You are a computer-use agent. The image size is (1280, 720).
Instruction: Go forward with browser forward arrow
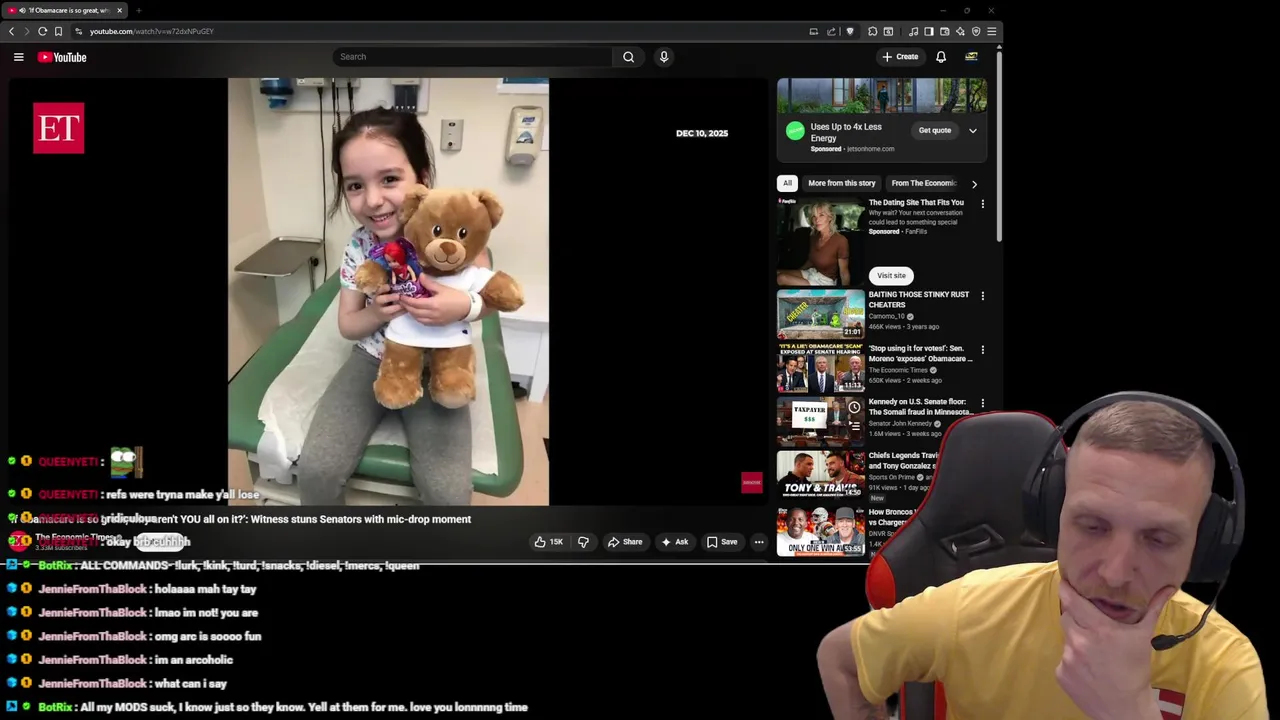(27, 31)
